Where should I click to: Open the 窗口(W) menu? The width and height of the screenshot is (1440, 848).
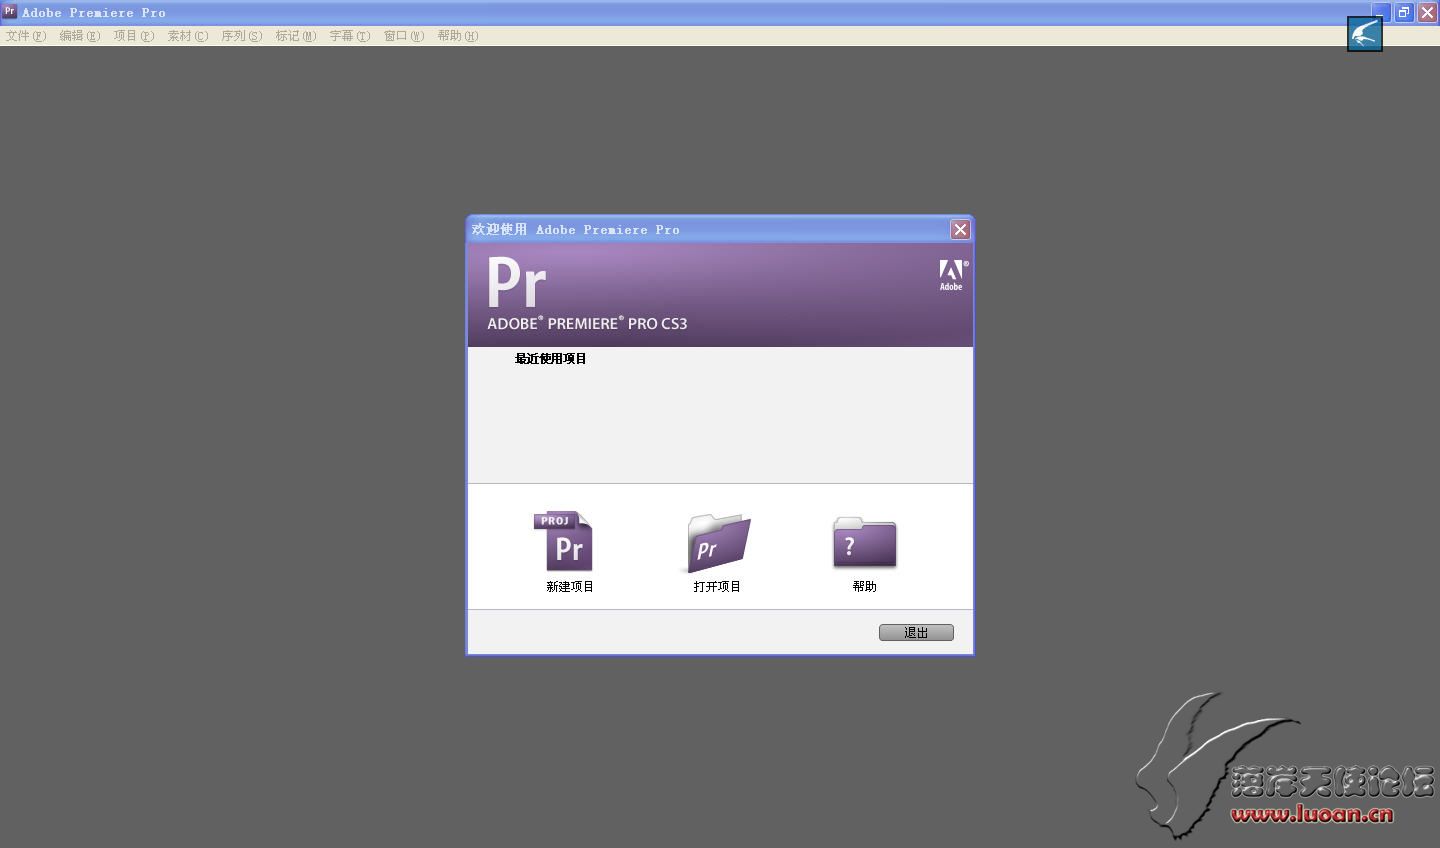[x=404, y=36]
